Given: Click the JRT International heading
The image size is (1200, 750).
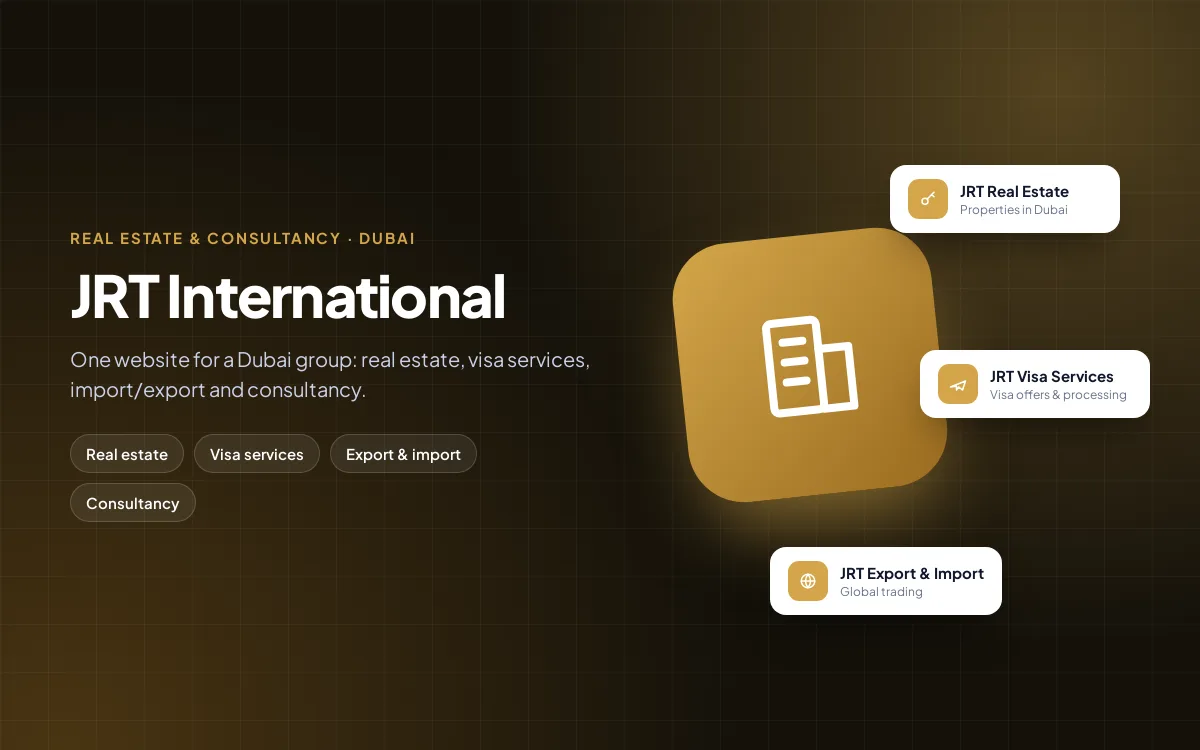Looking at the screenshot, I should click(x=288, y=297).
